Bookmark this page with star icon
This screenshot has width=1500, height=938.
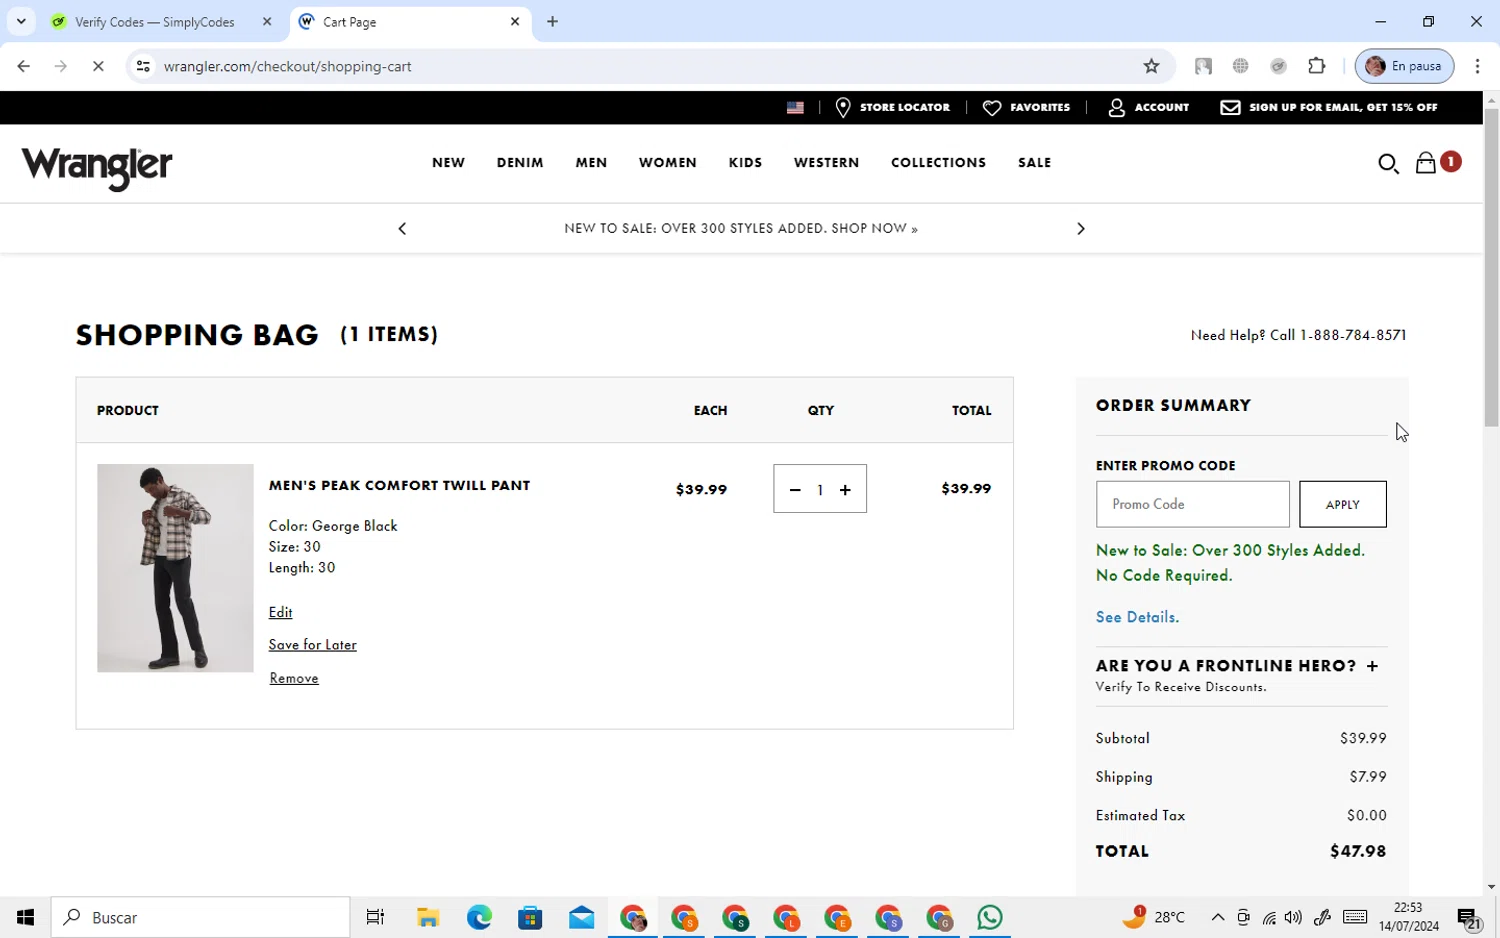tap(1151, 66)
